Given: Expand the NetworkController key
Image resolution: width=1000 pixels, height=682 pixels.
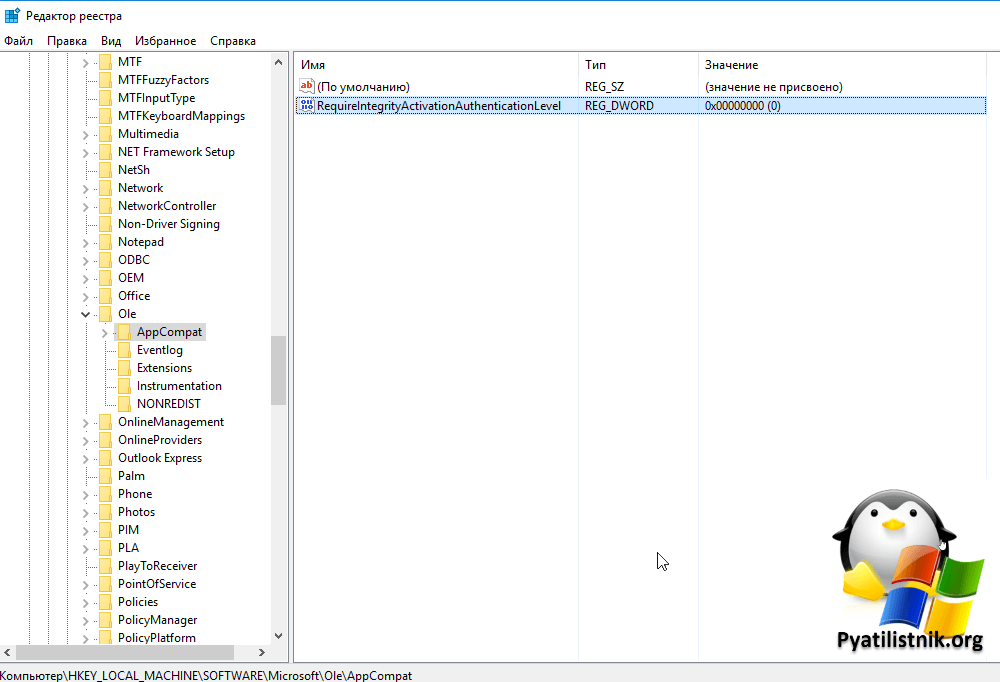Looking at the screenshot, I should (x=86, y=206).
